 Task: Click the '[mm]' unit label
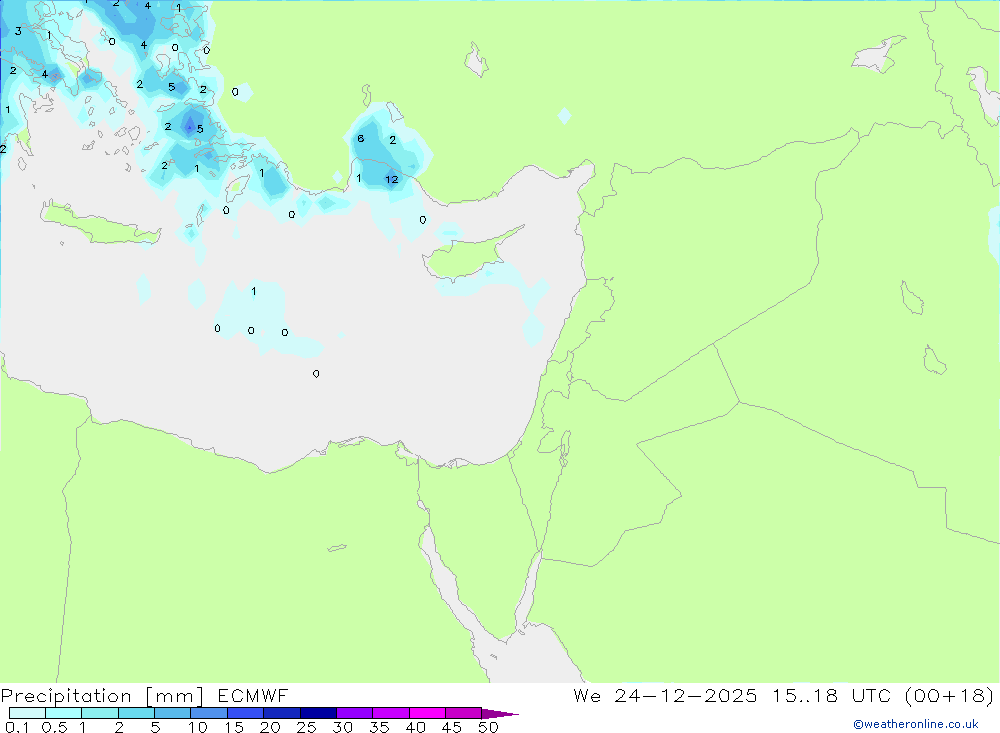tap(174, 695)
